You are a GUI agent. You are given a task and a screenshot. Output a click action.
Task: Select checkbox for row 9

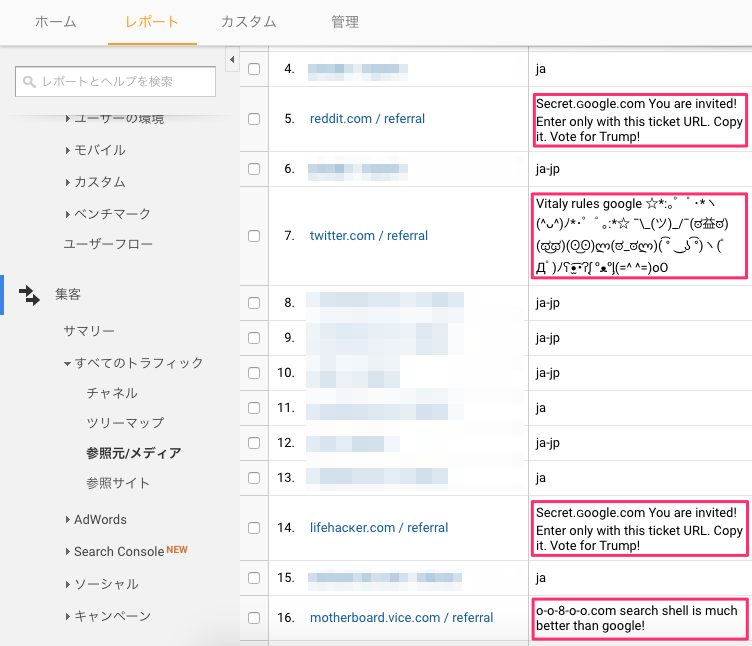pyautogui.click(x=254, y=338)
